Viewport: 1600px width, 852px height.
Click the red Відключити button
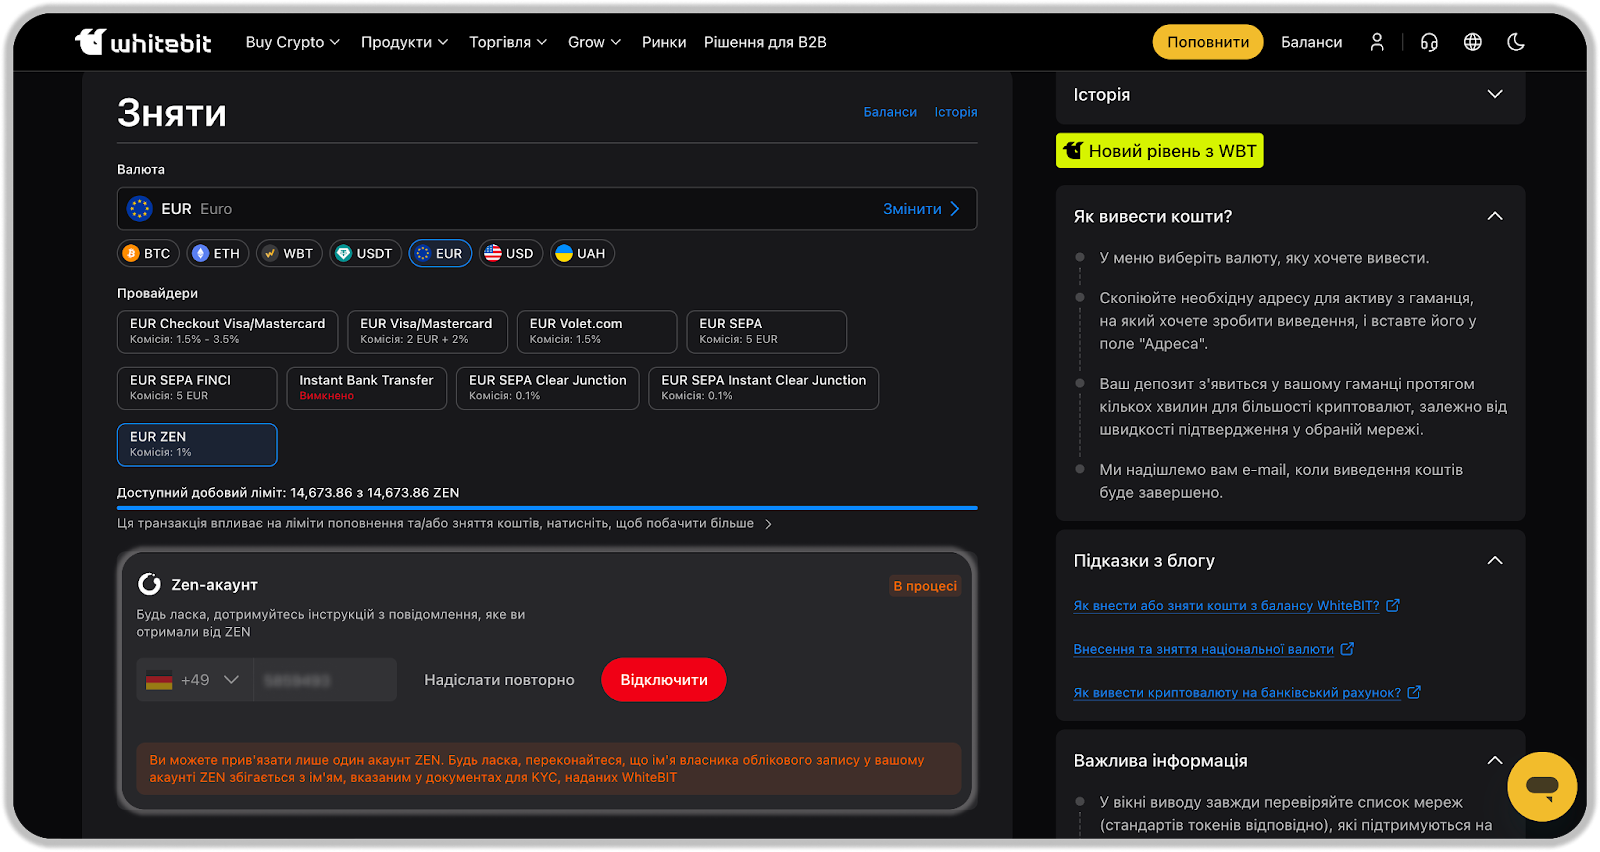tap(663, 680)
